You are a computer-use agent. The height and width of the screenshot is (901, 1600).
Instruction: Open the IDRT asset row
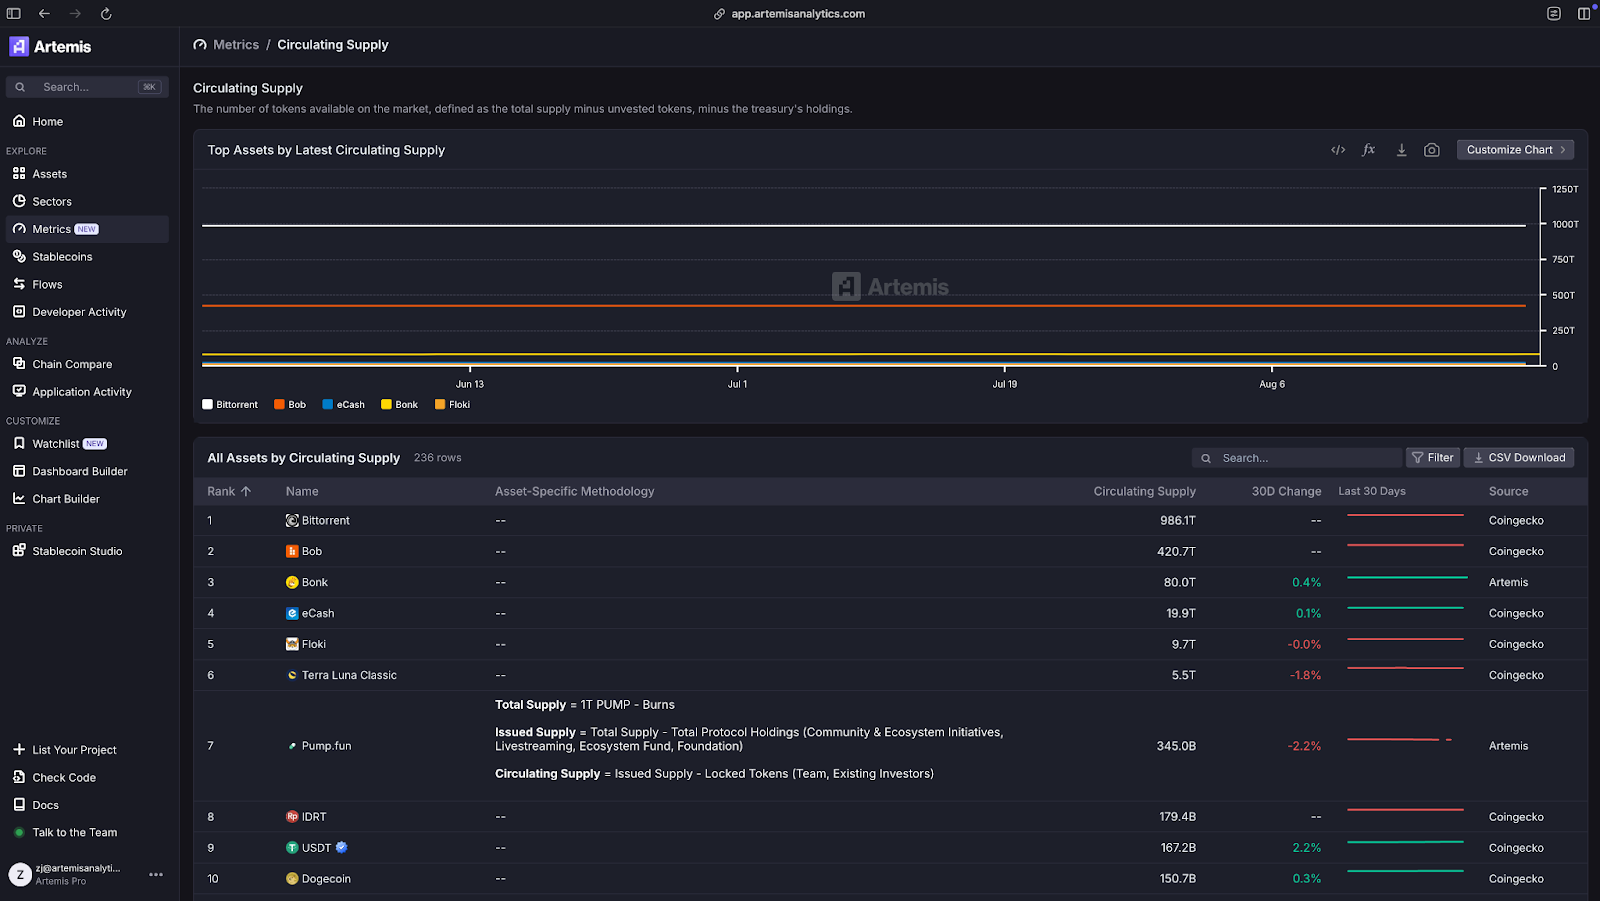click(x=890, y=816)
